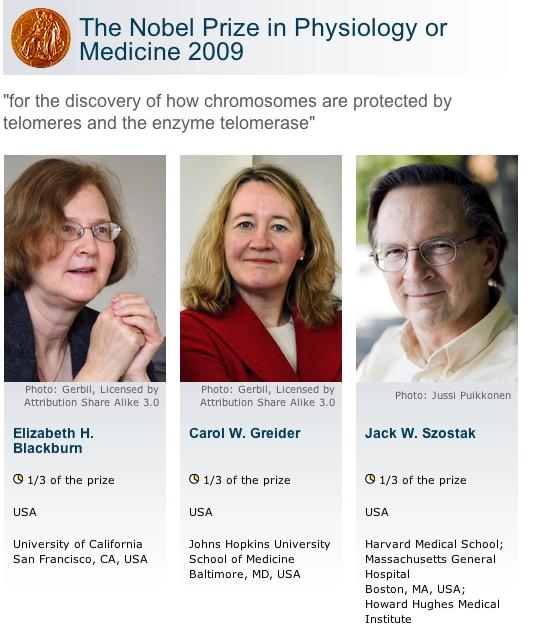Click the prize share pie icon under Greider
Viewport: 540px width, 632px height.
tap(194, 479)
